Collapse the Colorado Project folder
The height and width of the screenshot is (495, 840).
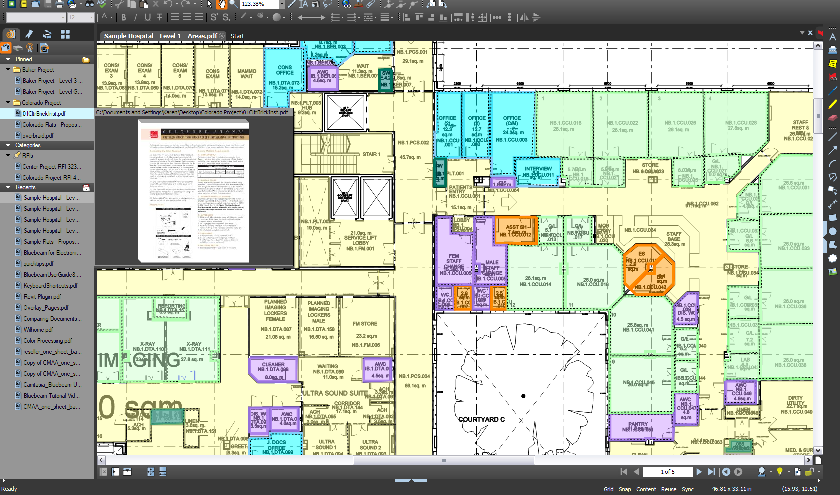click(8, 102)
